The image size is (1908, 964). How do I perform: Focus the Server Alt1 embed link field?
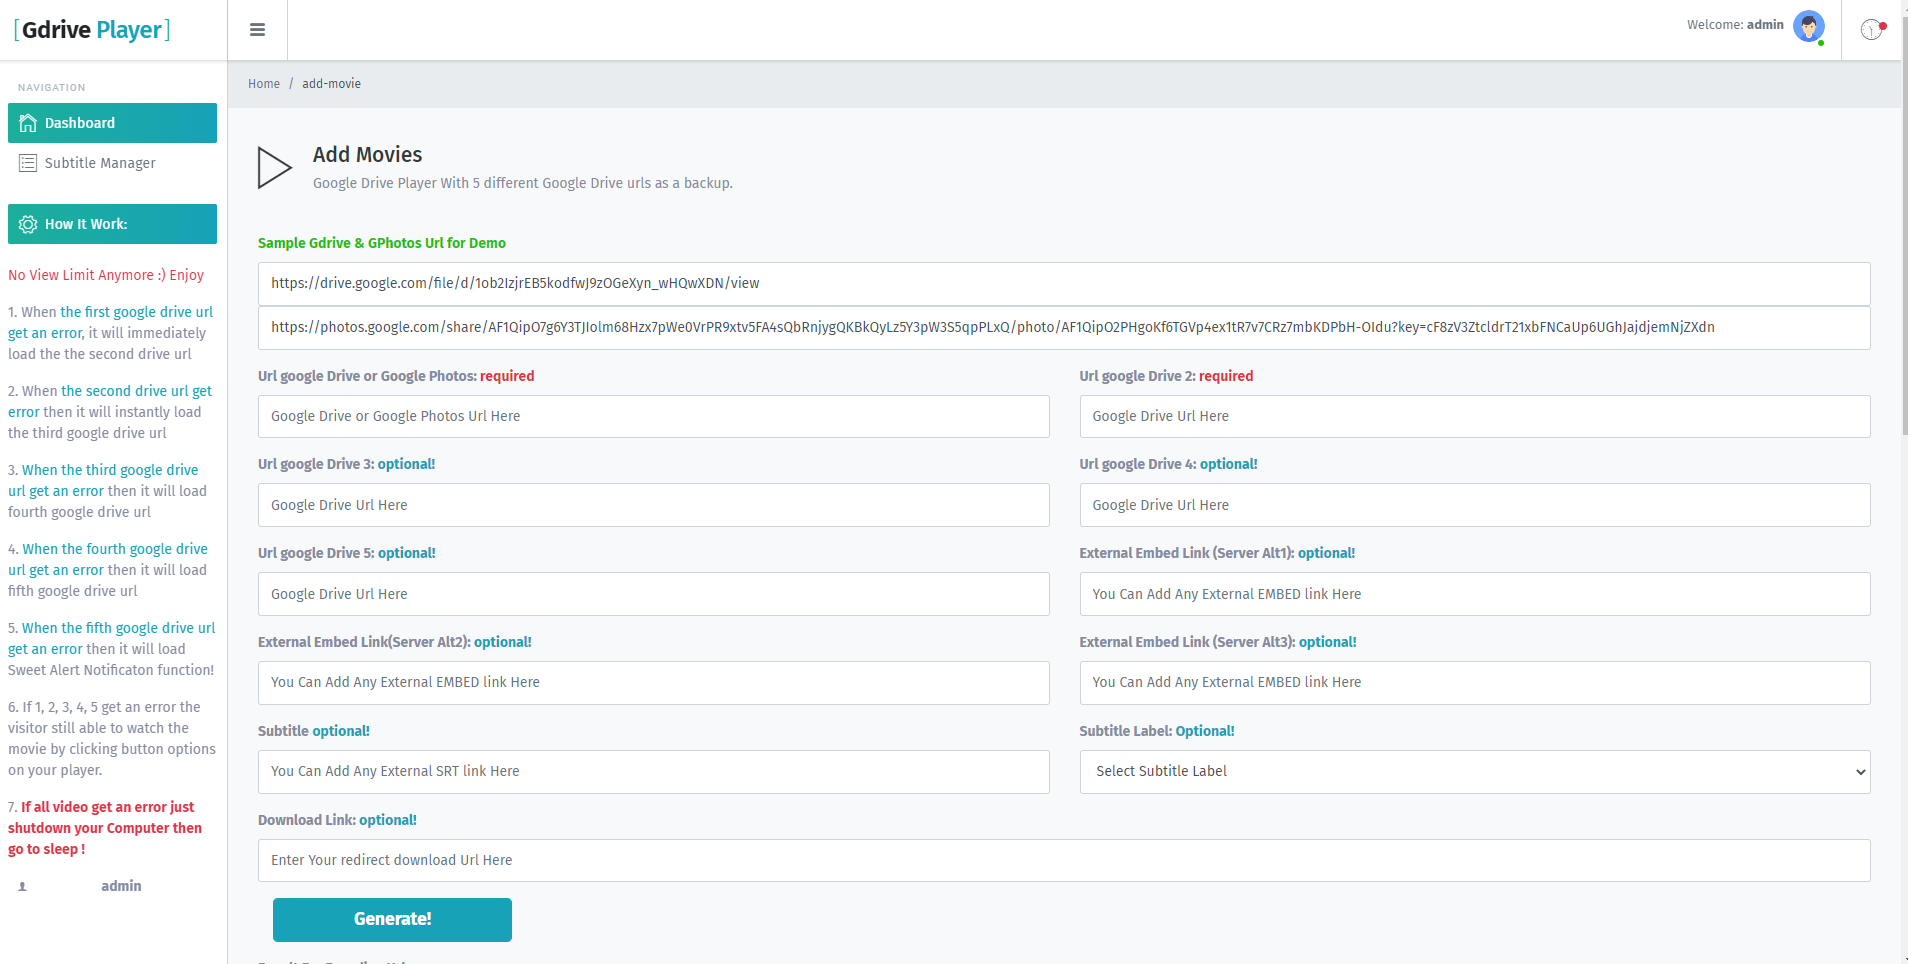tap(1474, 595)
